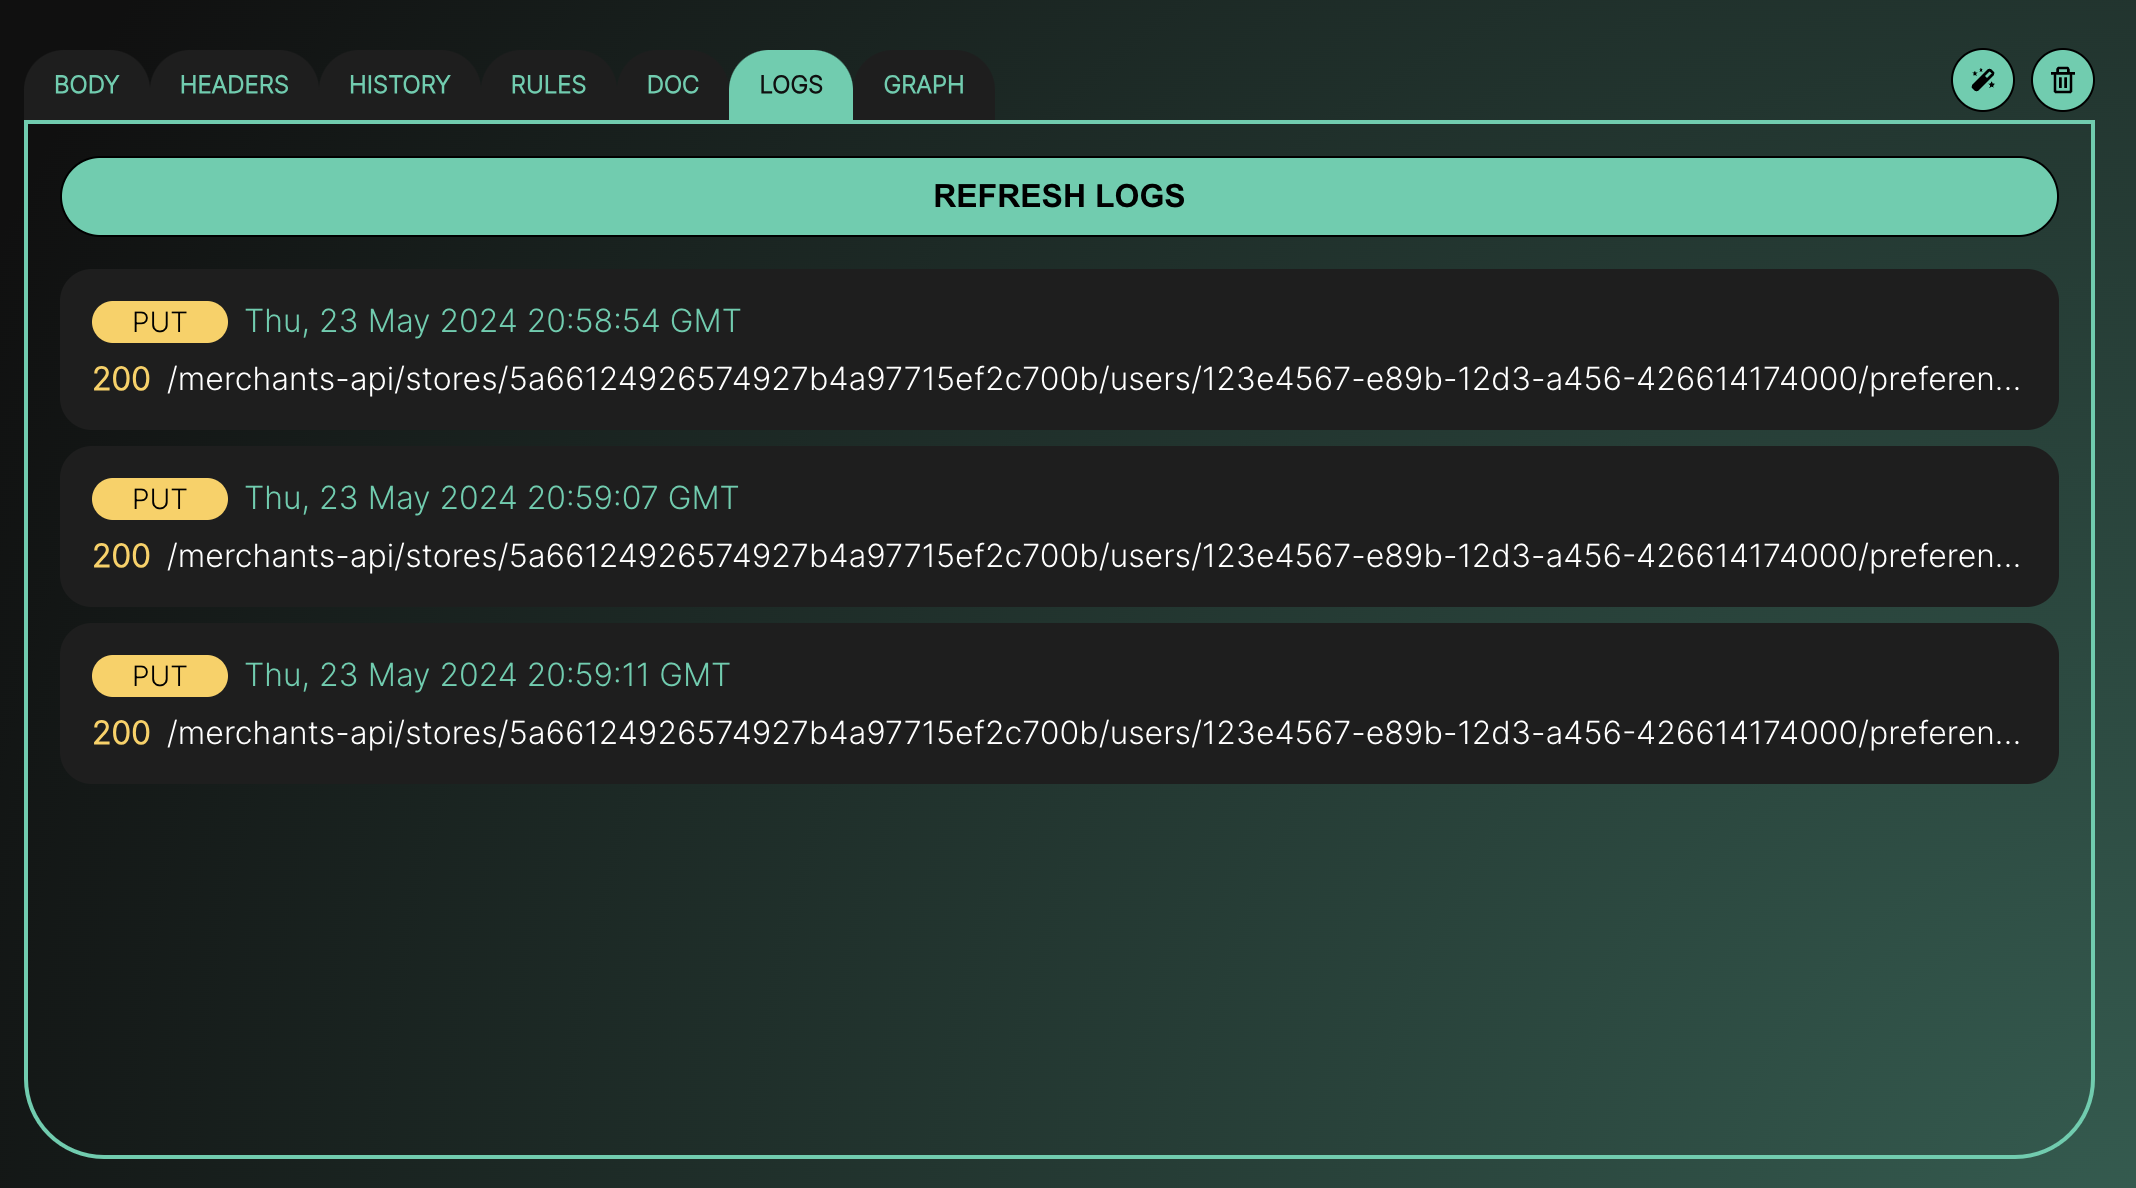This screenshot has height=1188, width=2136.
Task: Click the magic wand icon button
Action: click(x=1983, y=80)
